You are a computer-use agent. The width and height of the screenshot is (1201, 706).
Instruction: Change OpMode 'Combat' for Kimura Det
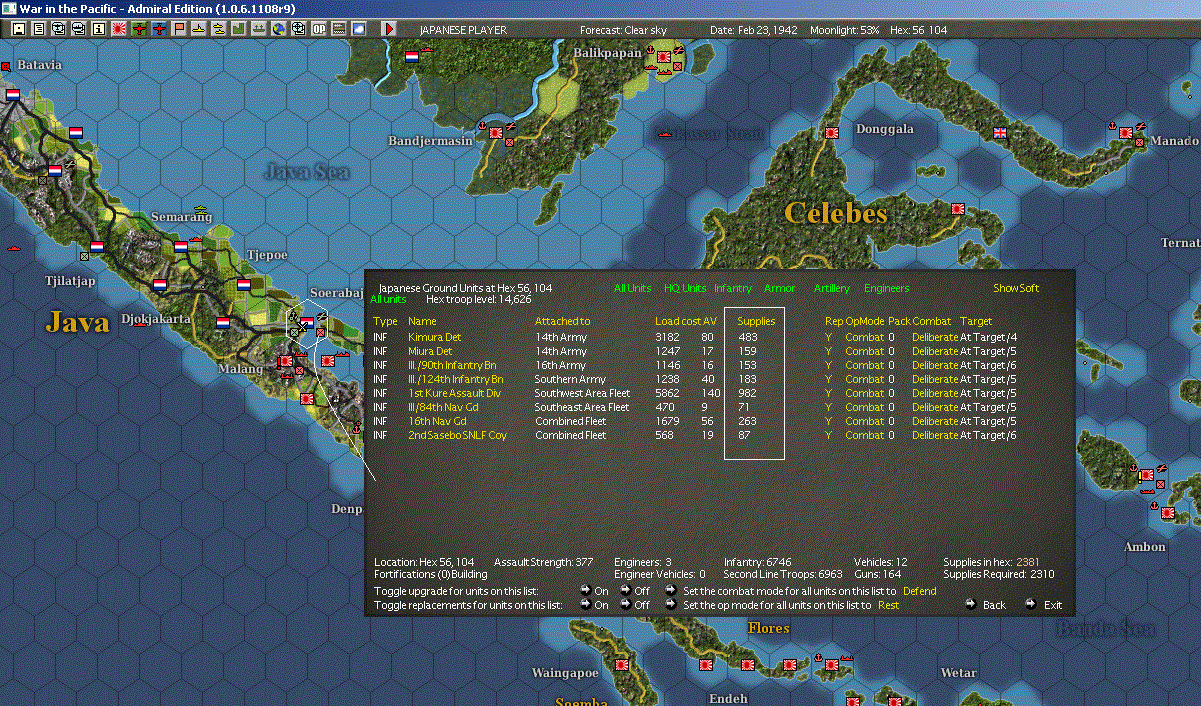[x=865, y=337]
